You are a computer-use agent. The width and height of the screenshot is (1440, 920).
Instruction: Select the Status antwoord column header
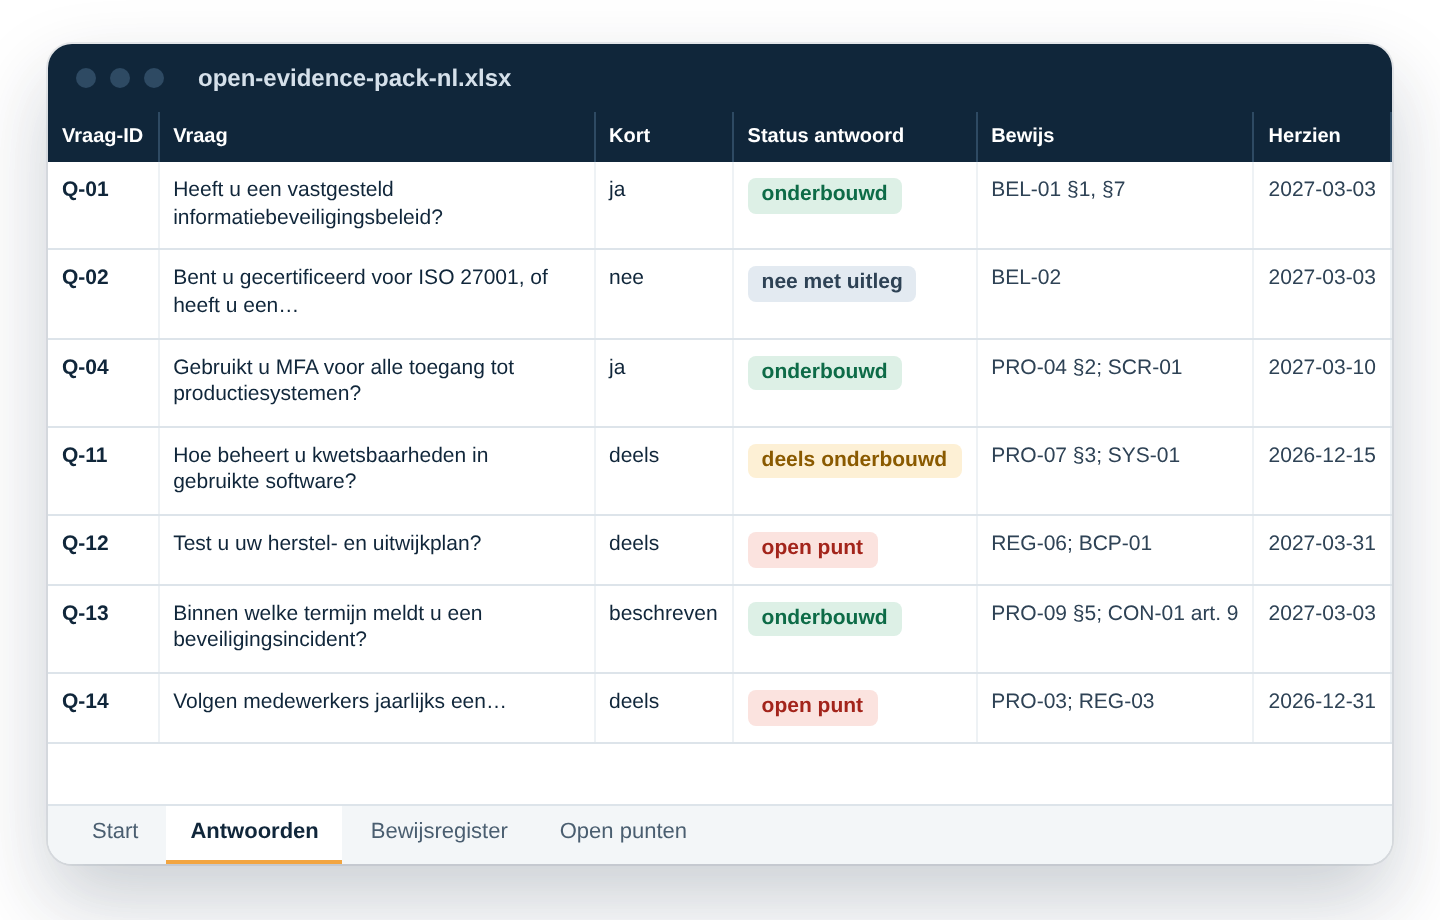(x=855, y=136)
